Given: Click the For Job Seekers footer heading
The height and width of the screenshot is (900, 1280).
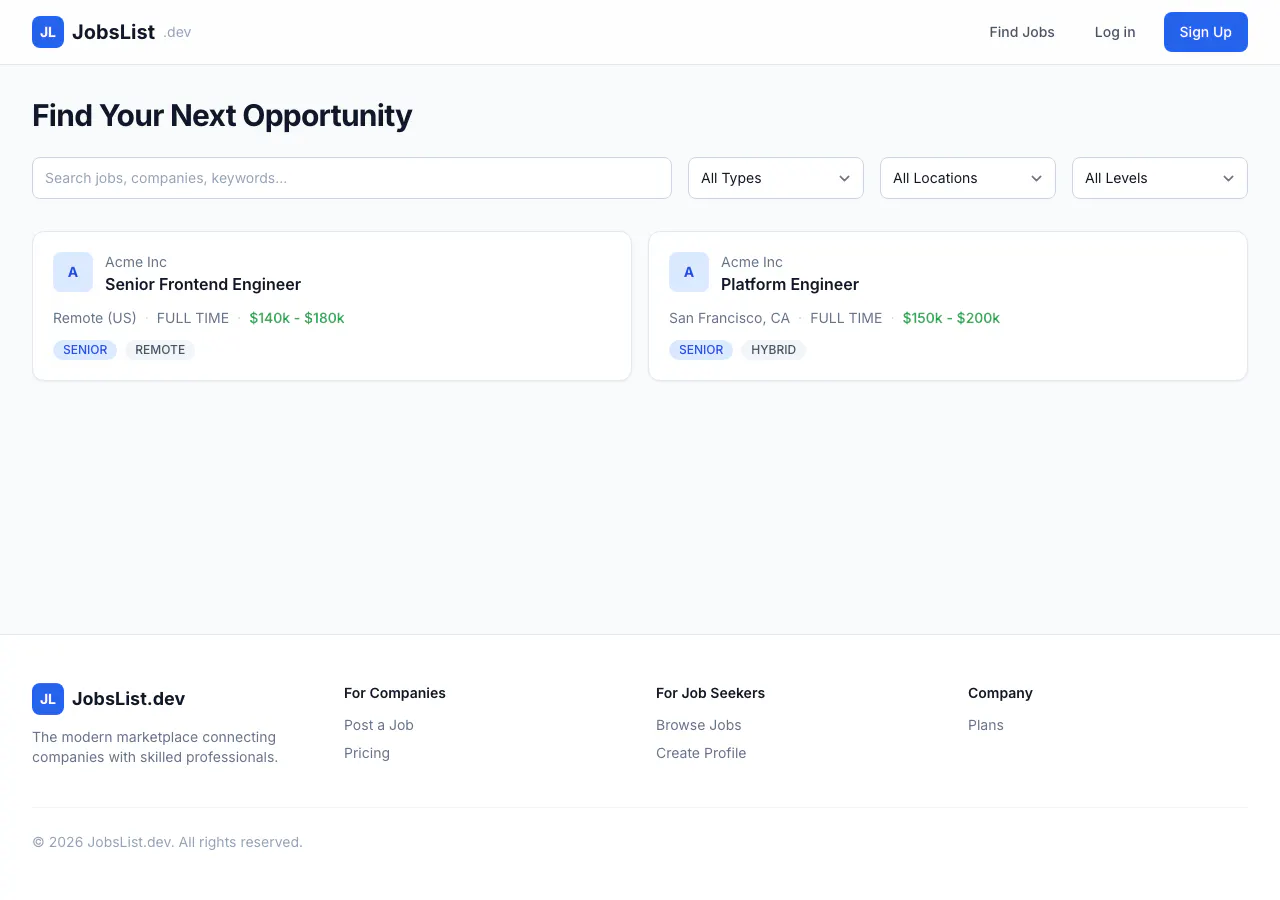Looking at the screenshot, I should click(x=710, y=693).
